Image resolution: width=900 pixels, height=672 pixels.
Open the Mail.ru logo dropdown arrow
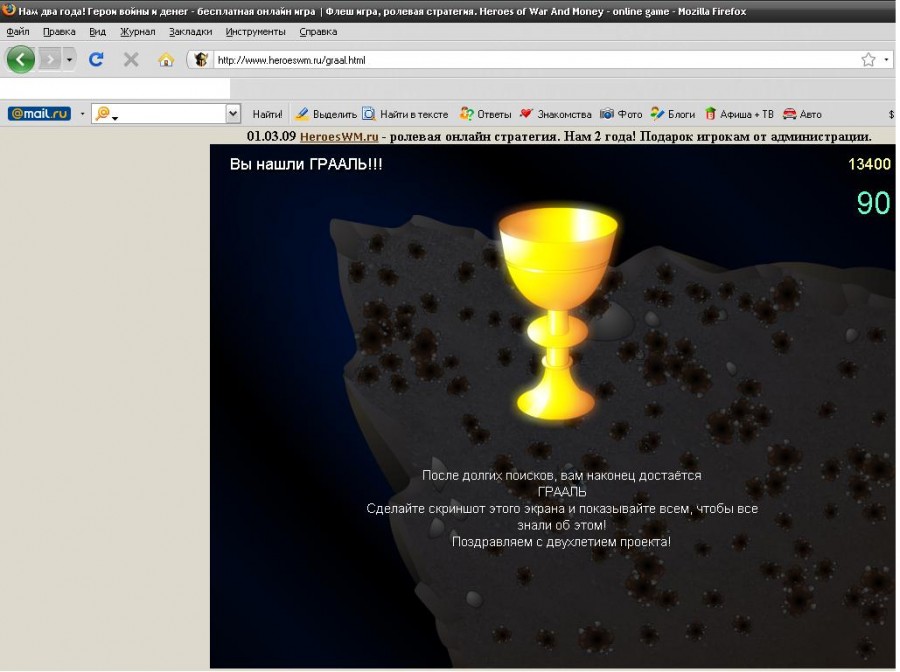pos(82,114)
